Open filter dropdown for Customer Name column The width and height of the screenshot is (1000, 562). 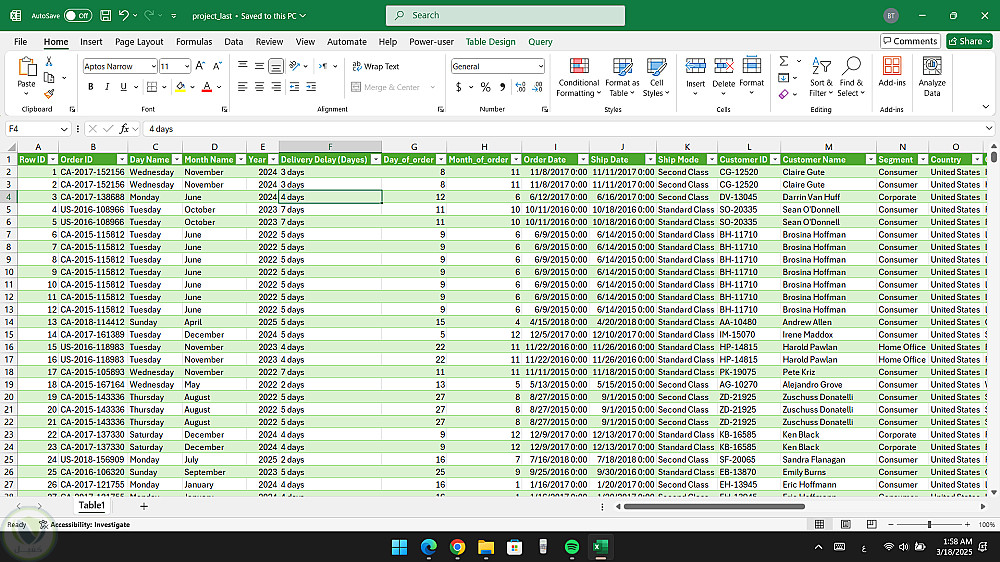click(x=870, y=159)
